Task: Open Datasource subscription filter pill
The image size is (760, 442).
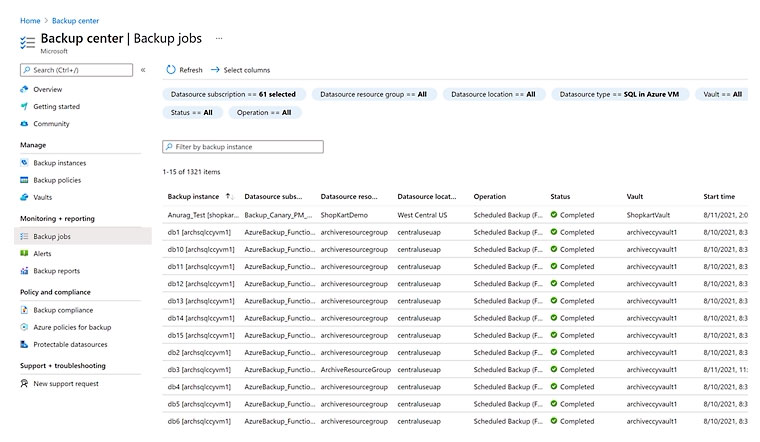Action: pyautogui.click(x=234, y=95)
